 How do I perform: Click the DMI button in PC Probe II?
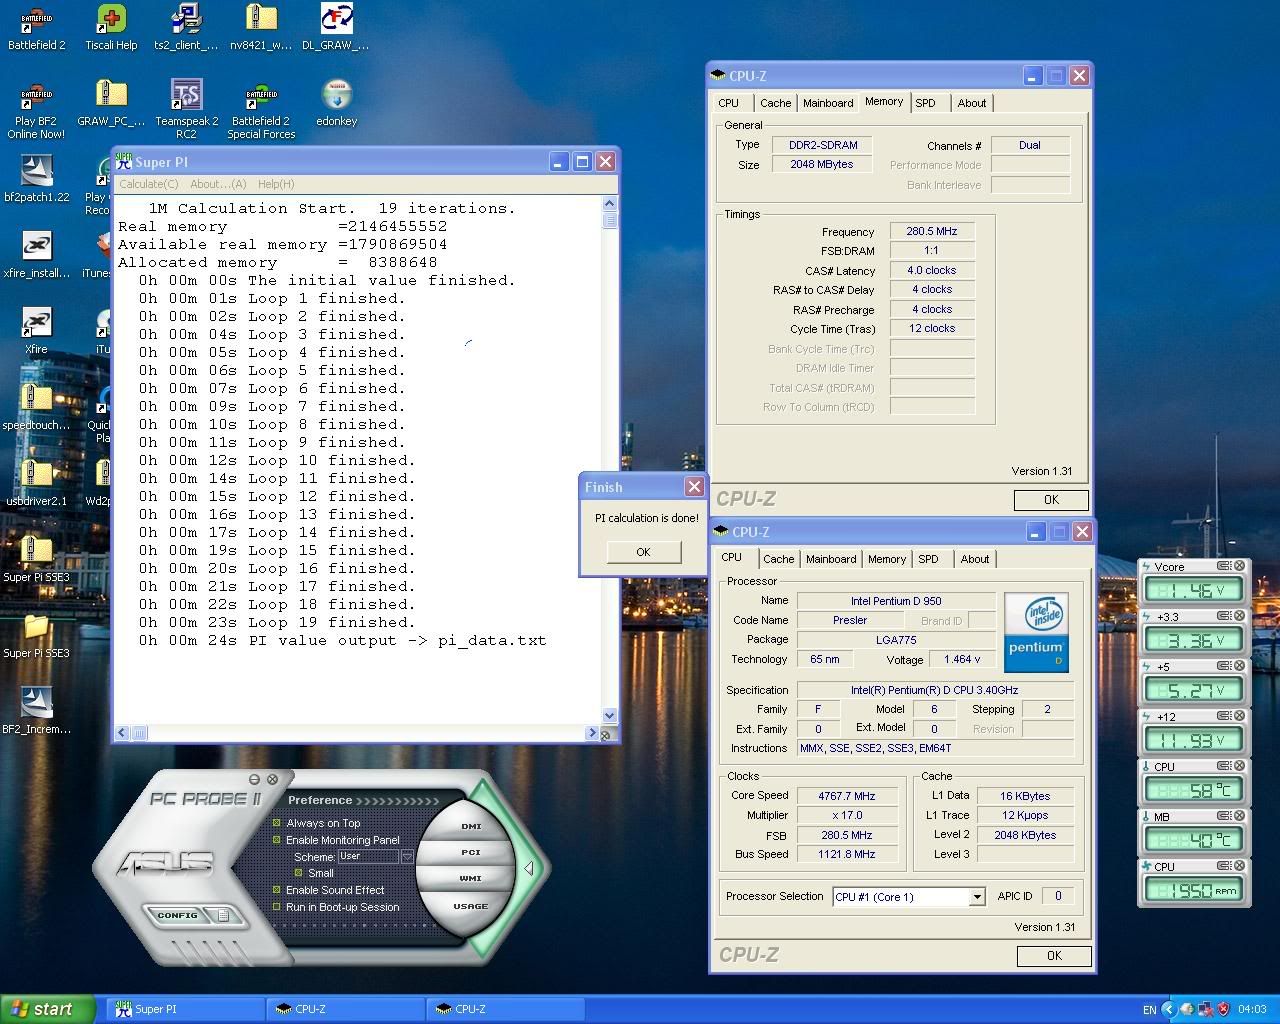pos(471,826)
